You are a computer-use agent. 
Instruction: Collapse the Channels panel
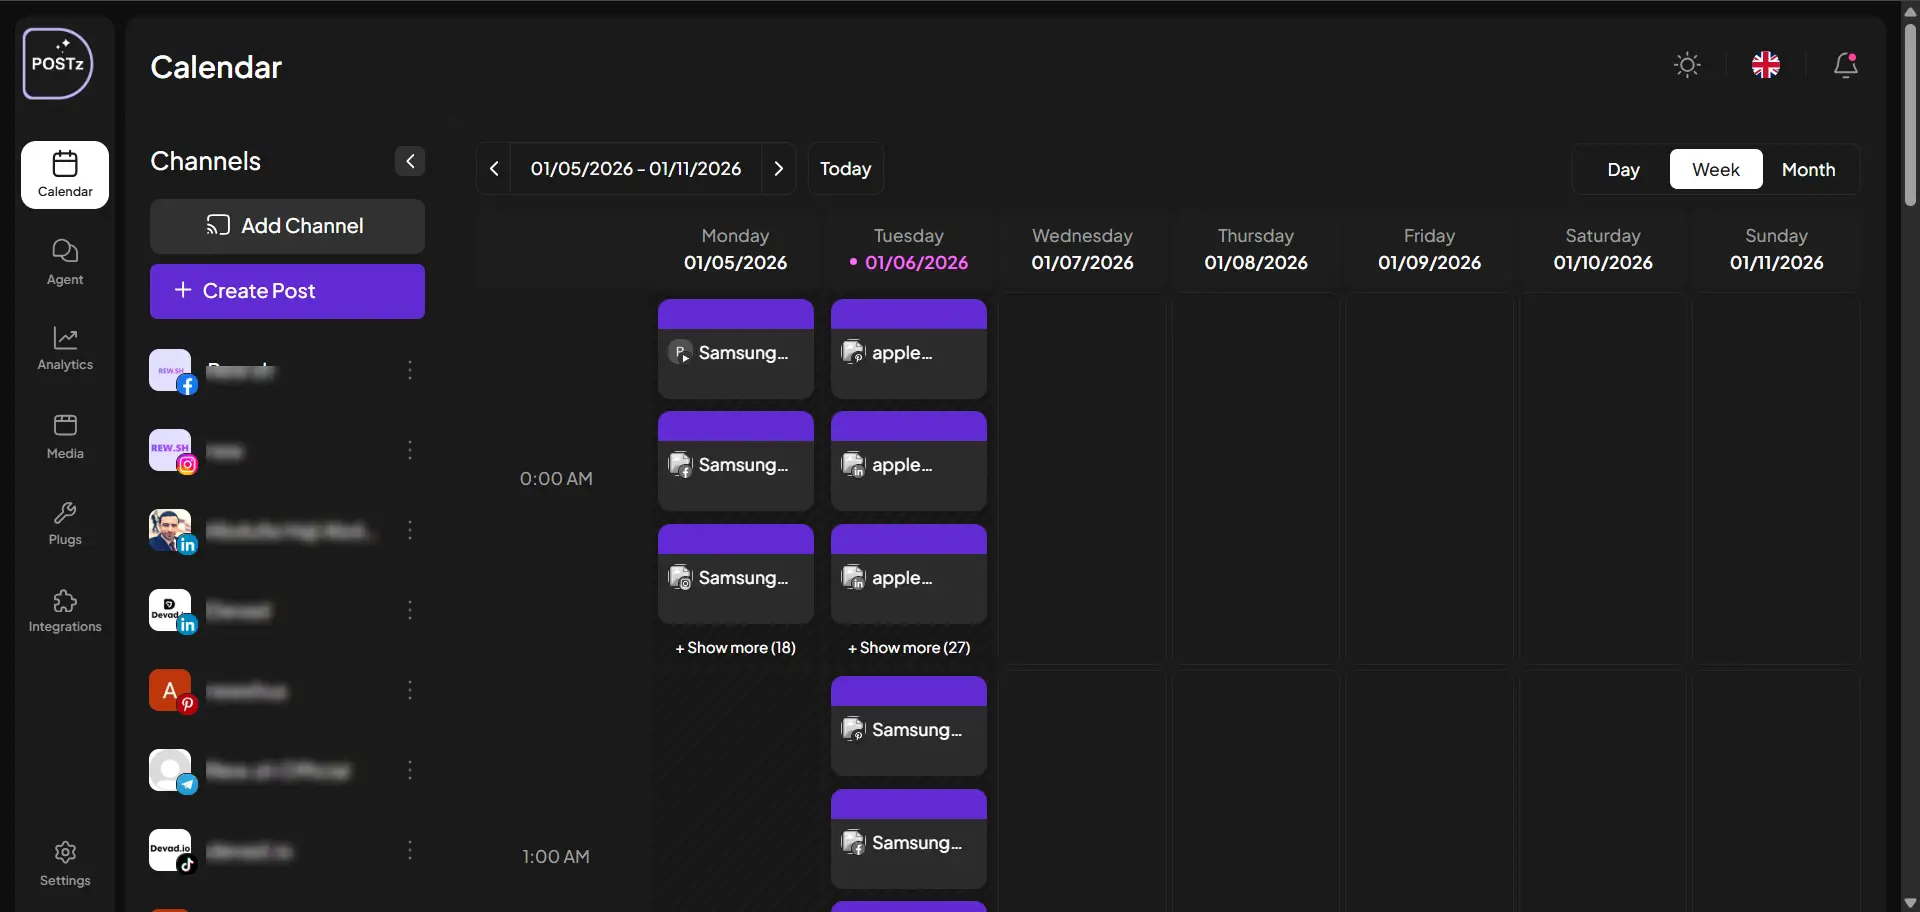click(410, 162)
